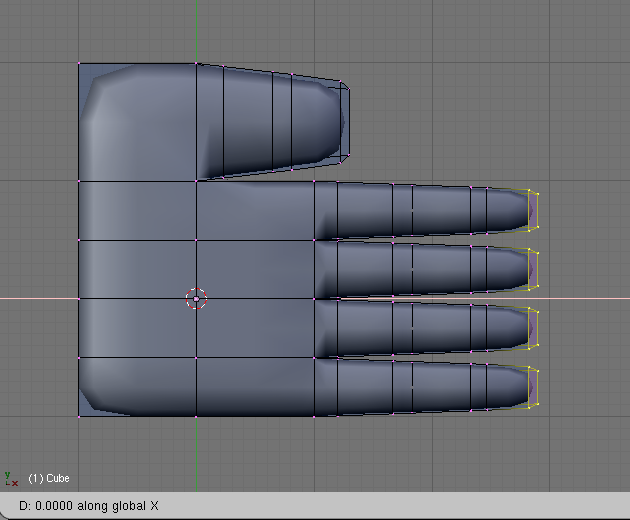Click the XY axis indicator icon
630x520 pixels.
[11, 479]
